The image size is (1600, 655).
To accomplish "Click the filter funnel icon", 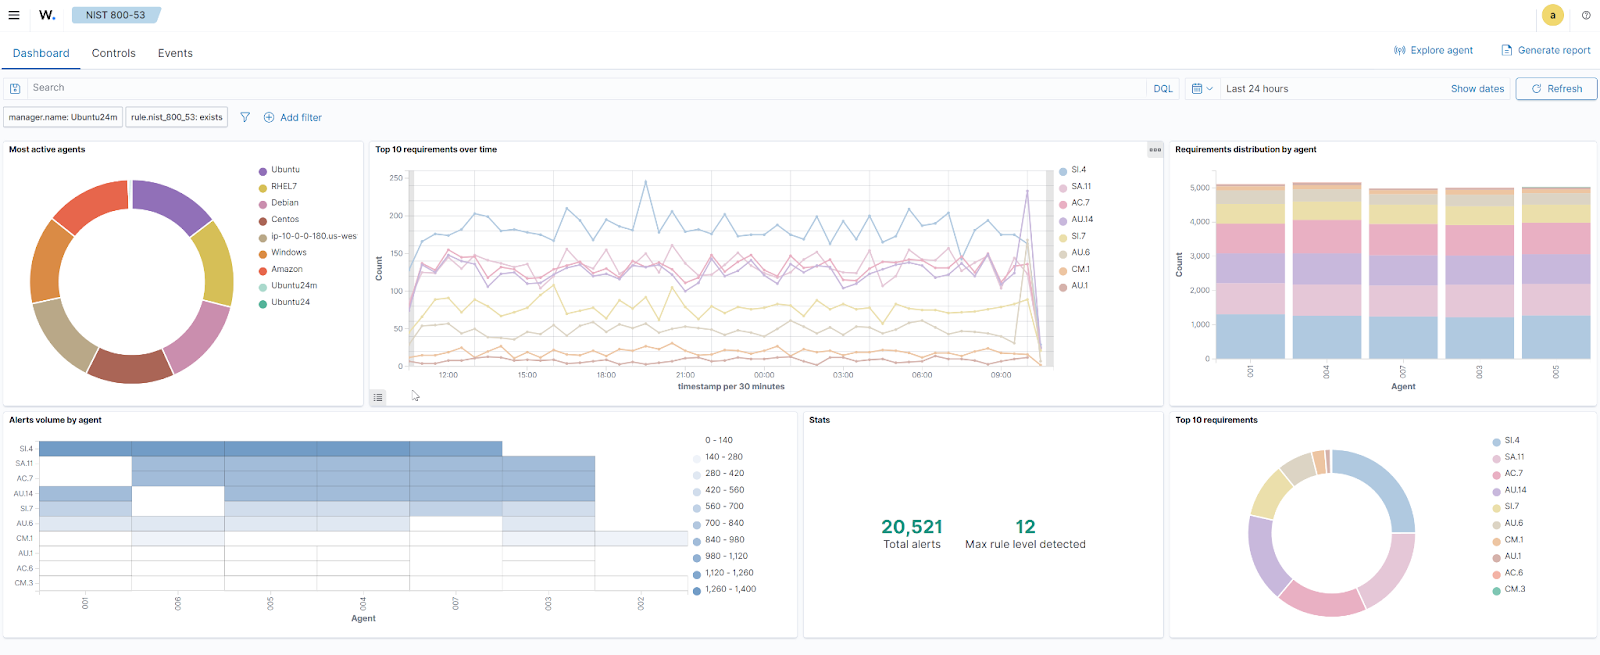I will pos(245,117).
